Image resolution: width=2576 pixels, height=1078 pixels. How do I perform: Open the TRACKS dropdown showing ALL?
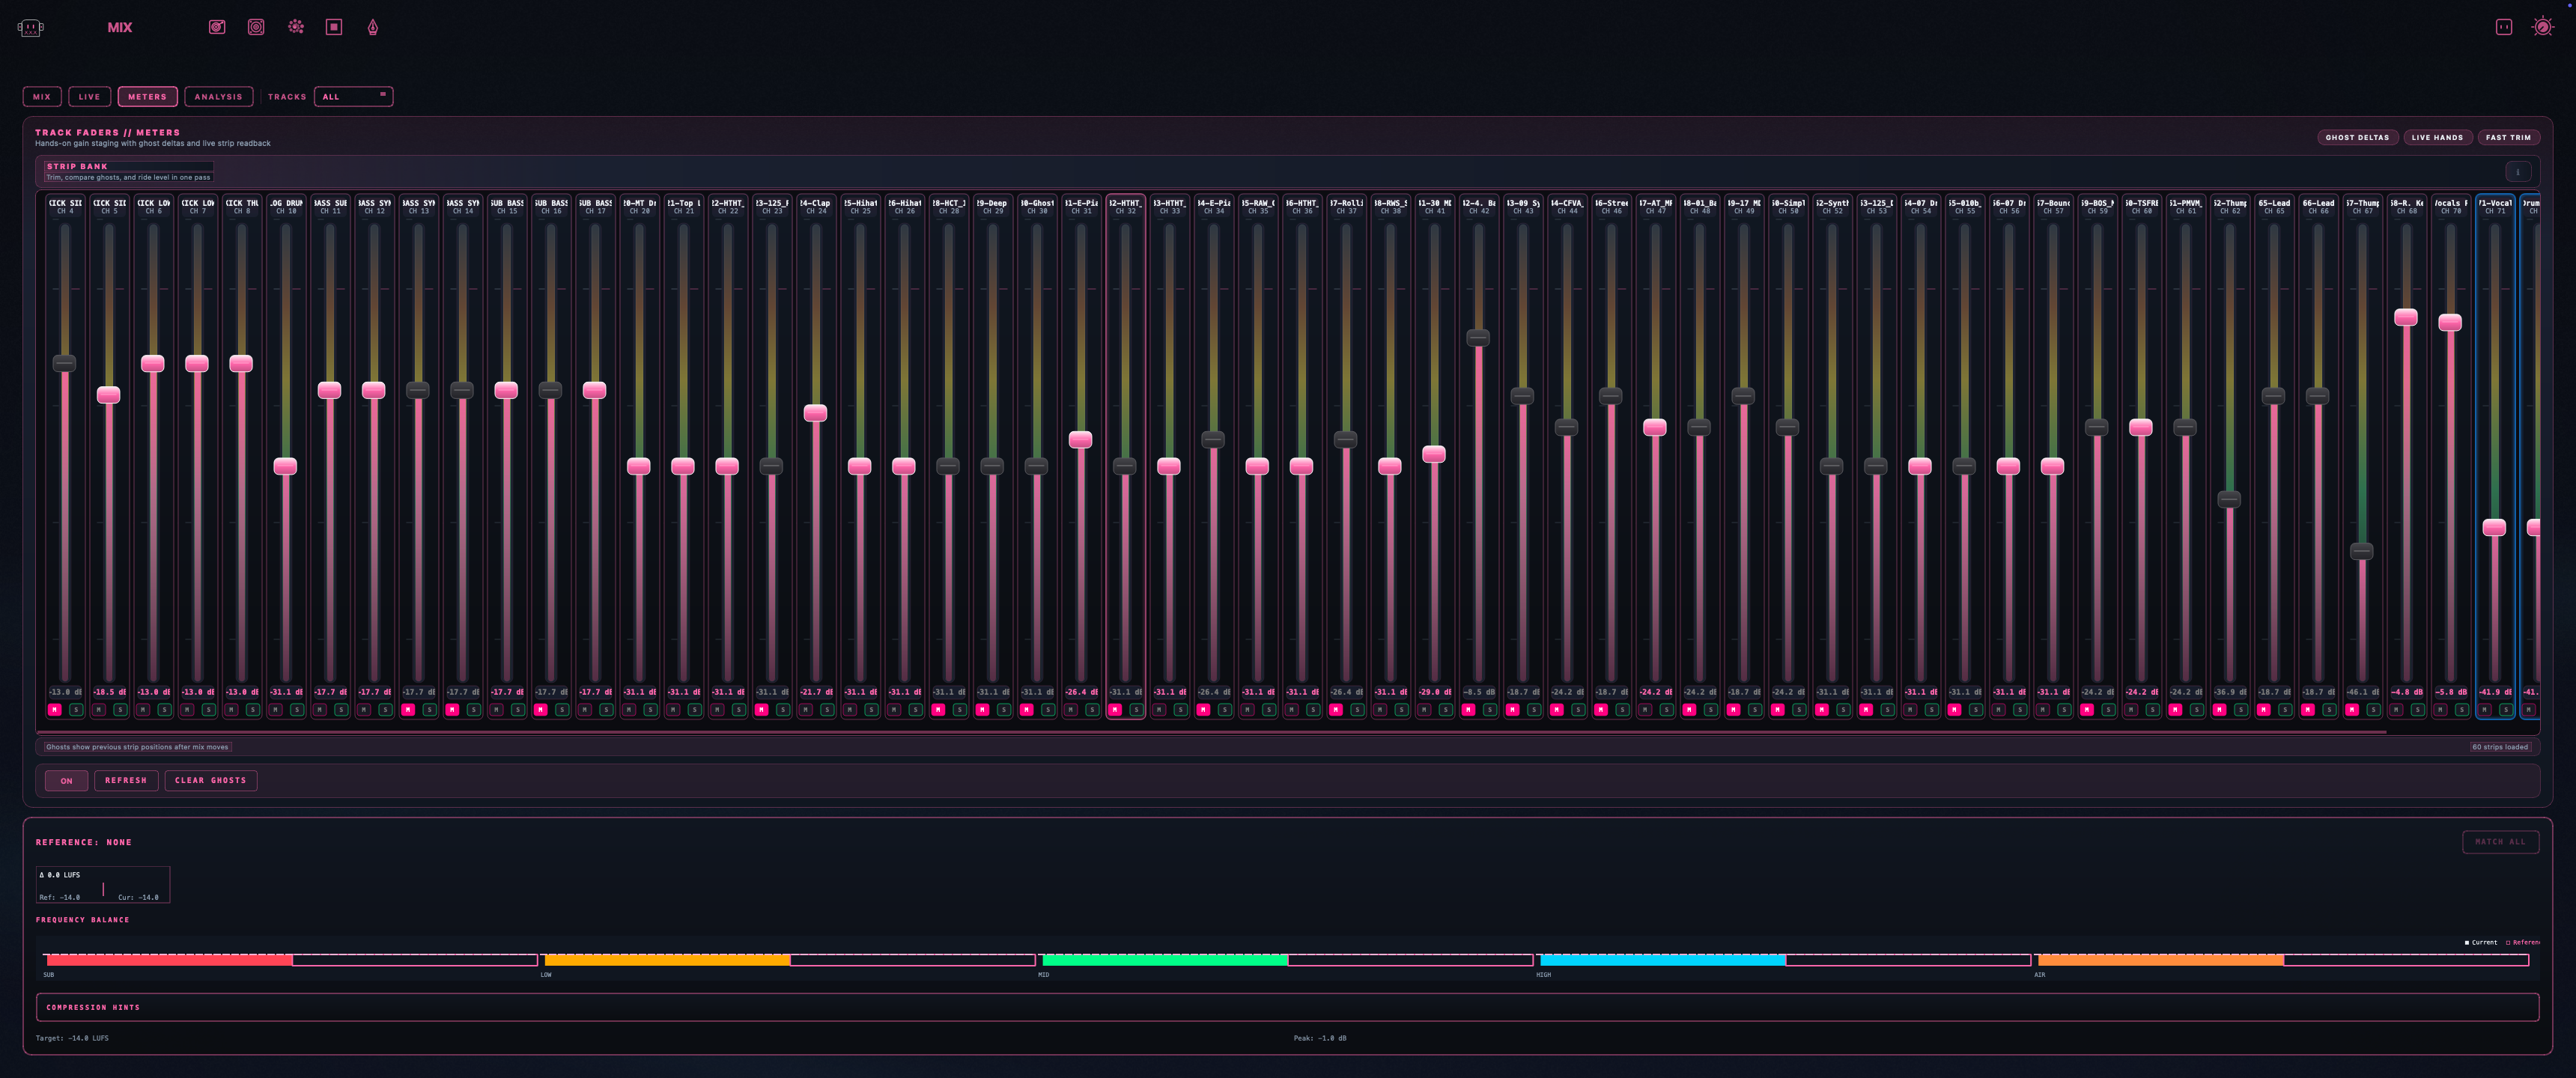353,96
